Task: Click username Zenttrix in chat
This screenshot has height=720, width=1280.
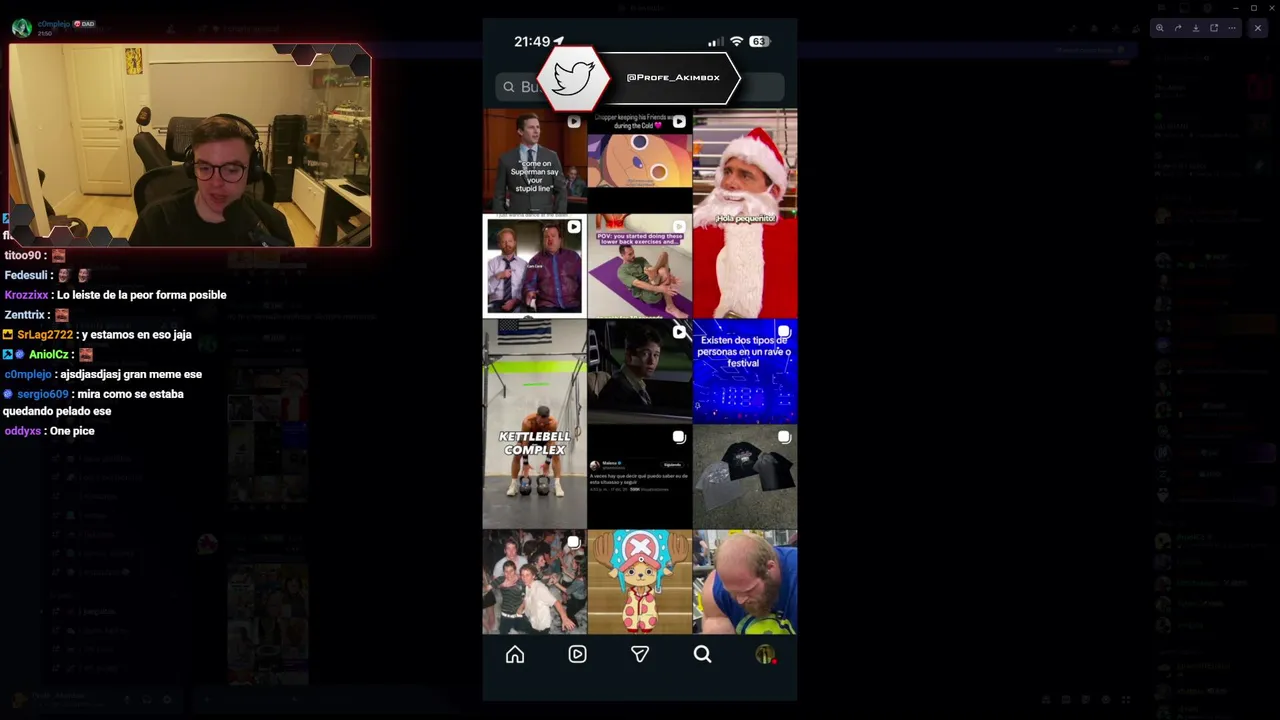Action: click(25, 315)
